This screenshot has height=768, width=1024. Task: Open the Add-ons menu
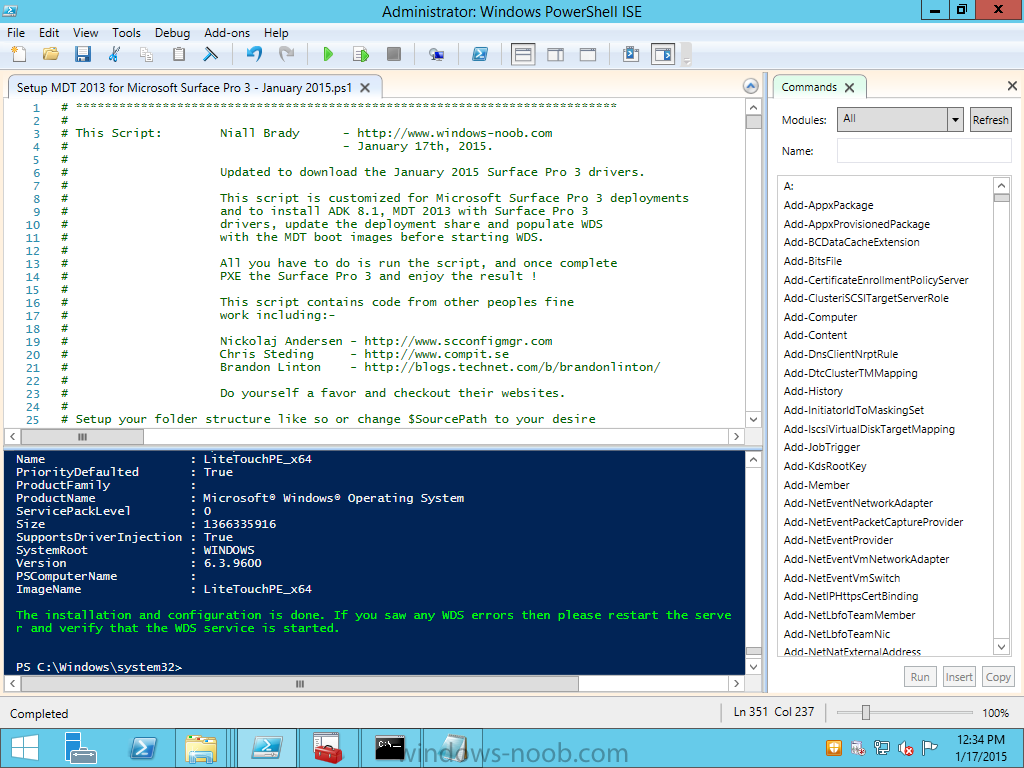pos(227,33)
